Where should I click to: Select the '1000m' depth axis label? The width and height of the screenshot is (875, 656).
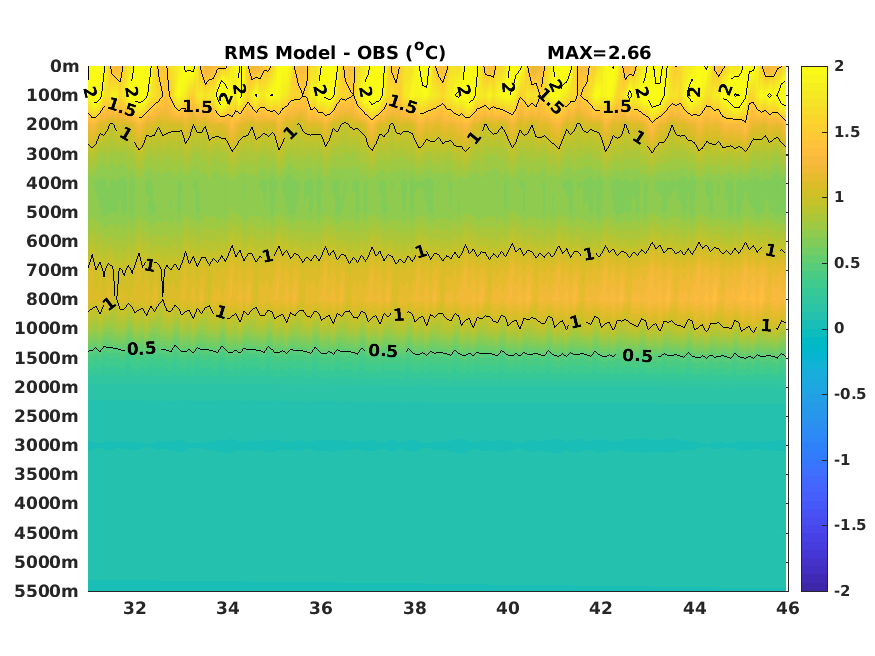click(x=47, y=328)
